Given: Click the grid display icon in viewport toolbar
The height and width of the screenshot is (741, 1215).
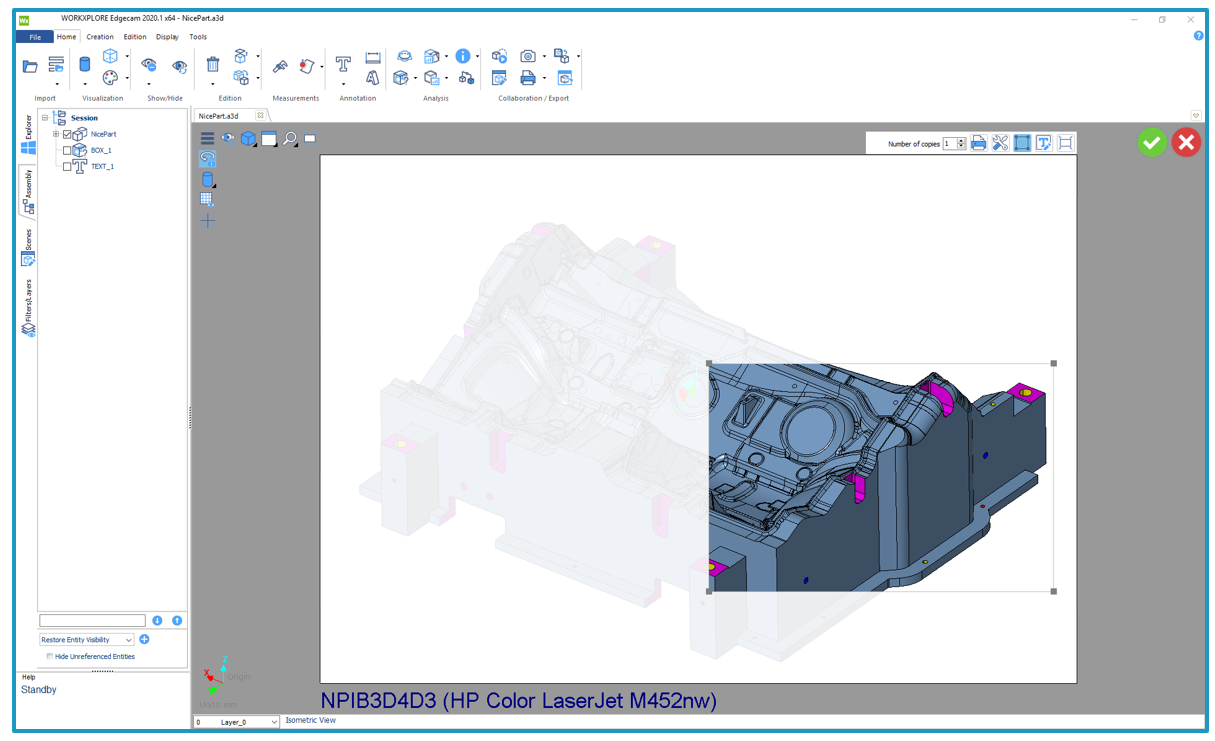Looking at the screenshot, I should [208, 200].
